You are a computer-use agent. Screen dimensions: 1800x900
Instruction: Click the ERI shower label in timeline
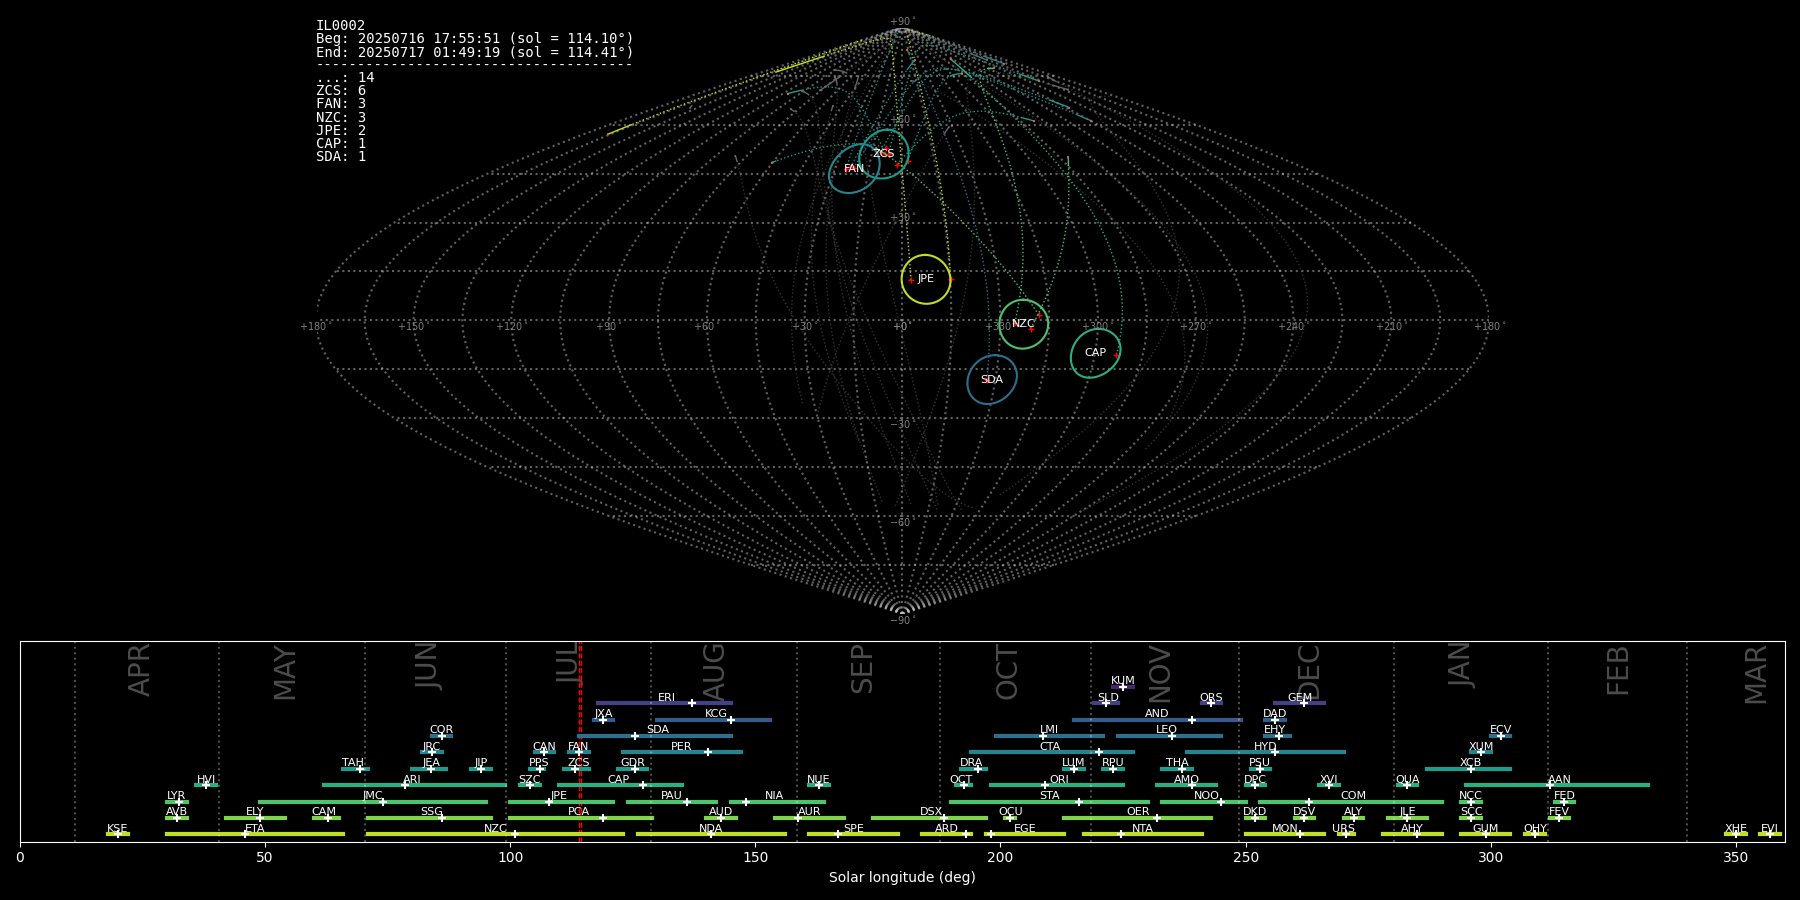point(666,698)
